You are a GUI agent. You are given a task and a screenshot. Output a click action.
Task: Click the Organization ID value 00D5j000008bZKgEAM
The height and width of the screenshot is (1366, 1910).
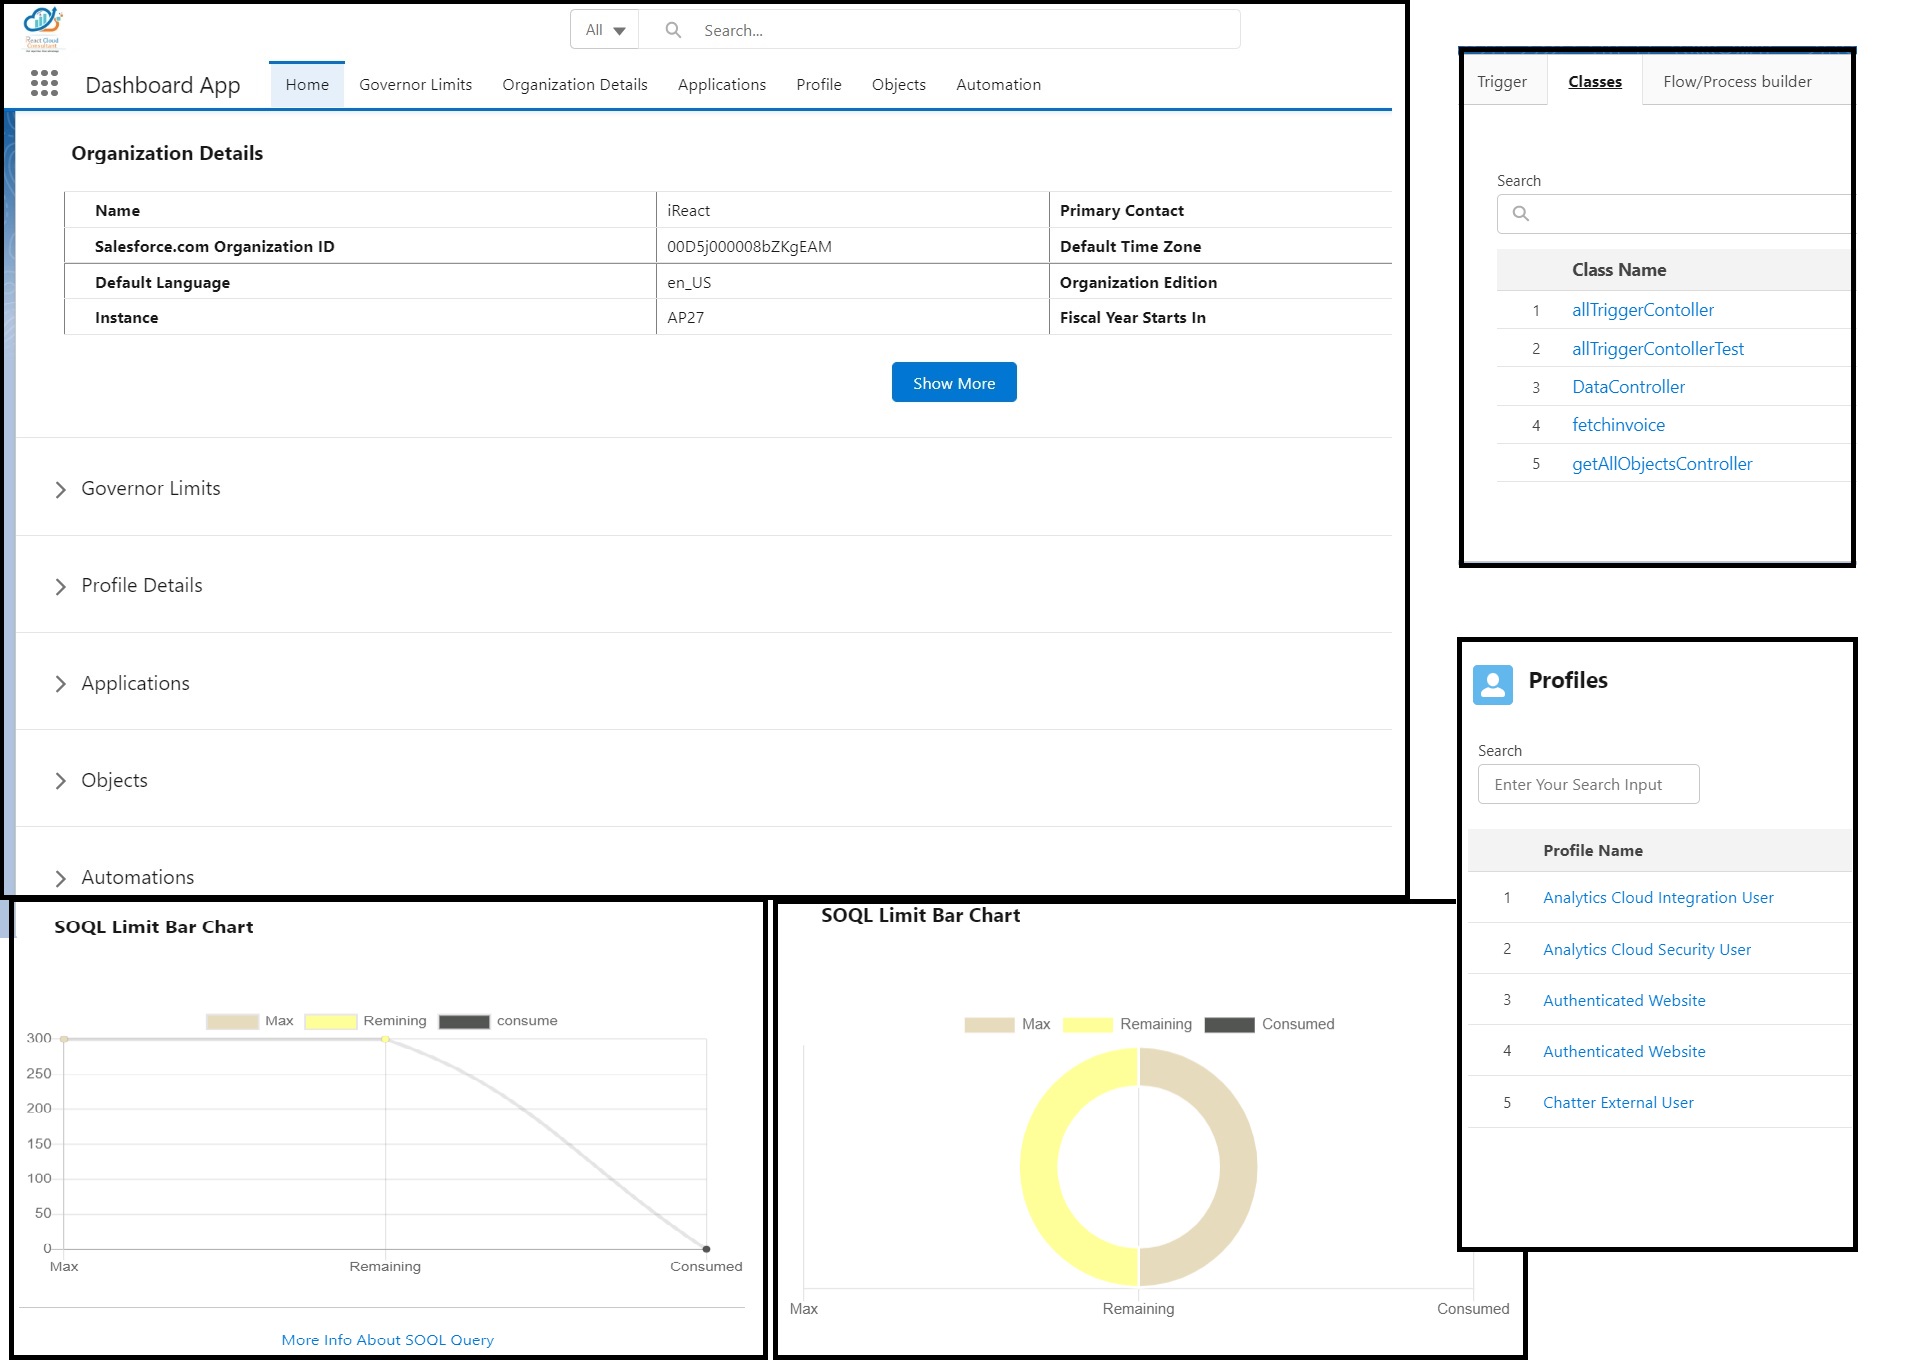point(749,247)
